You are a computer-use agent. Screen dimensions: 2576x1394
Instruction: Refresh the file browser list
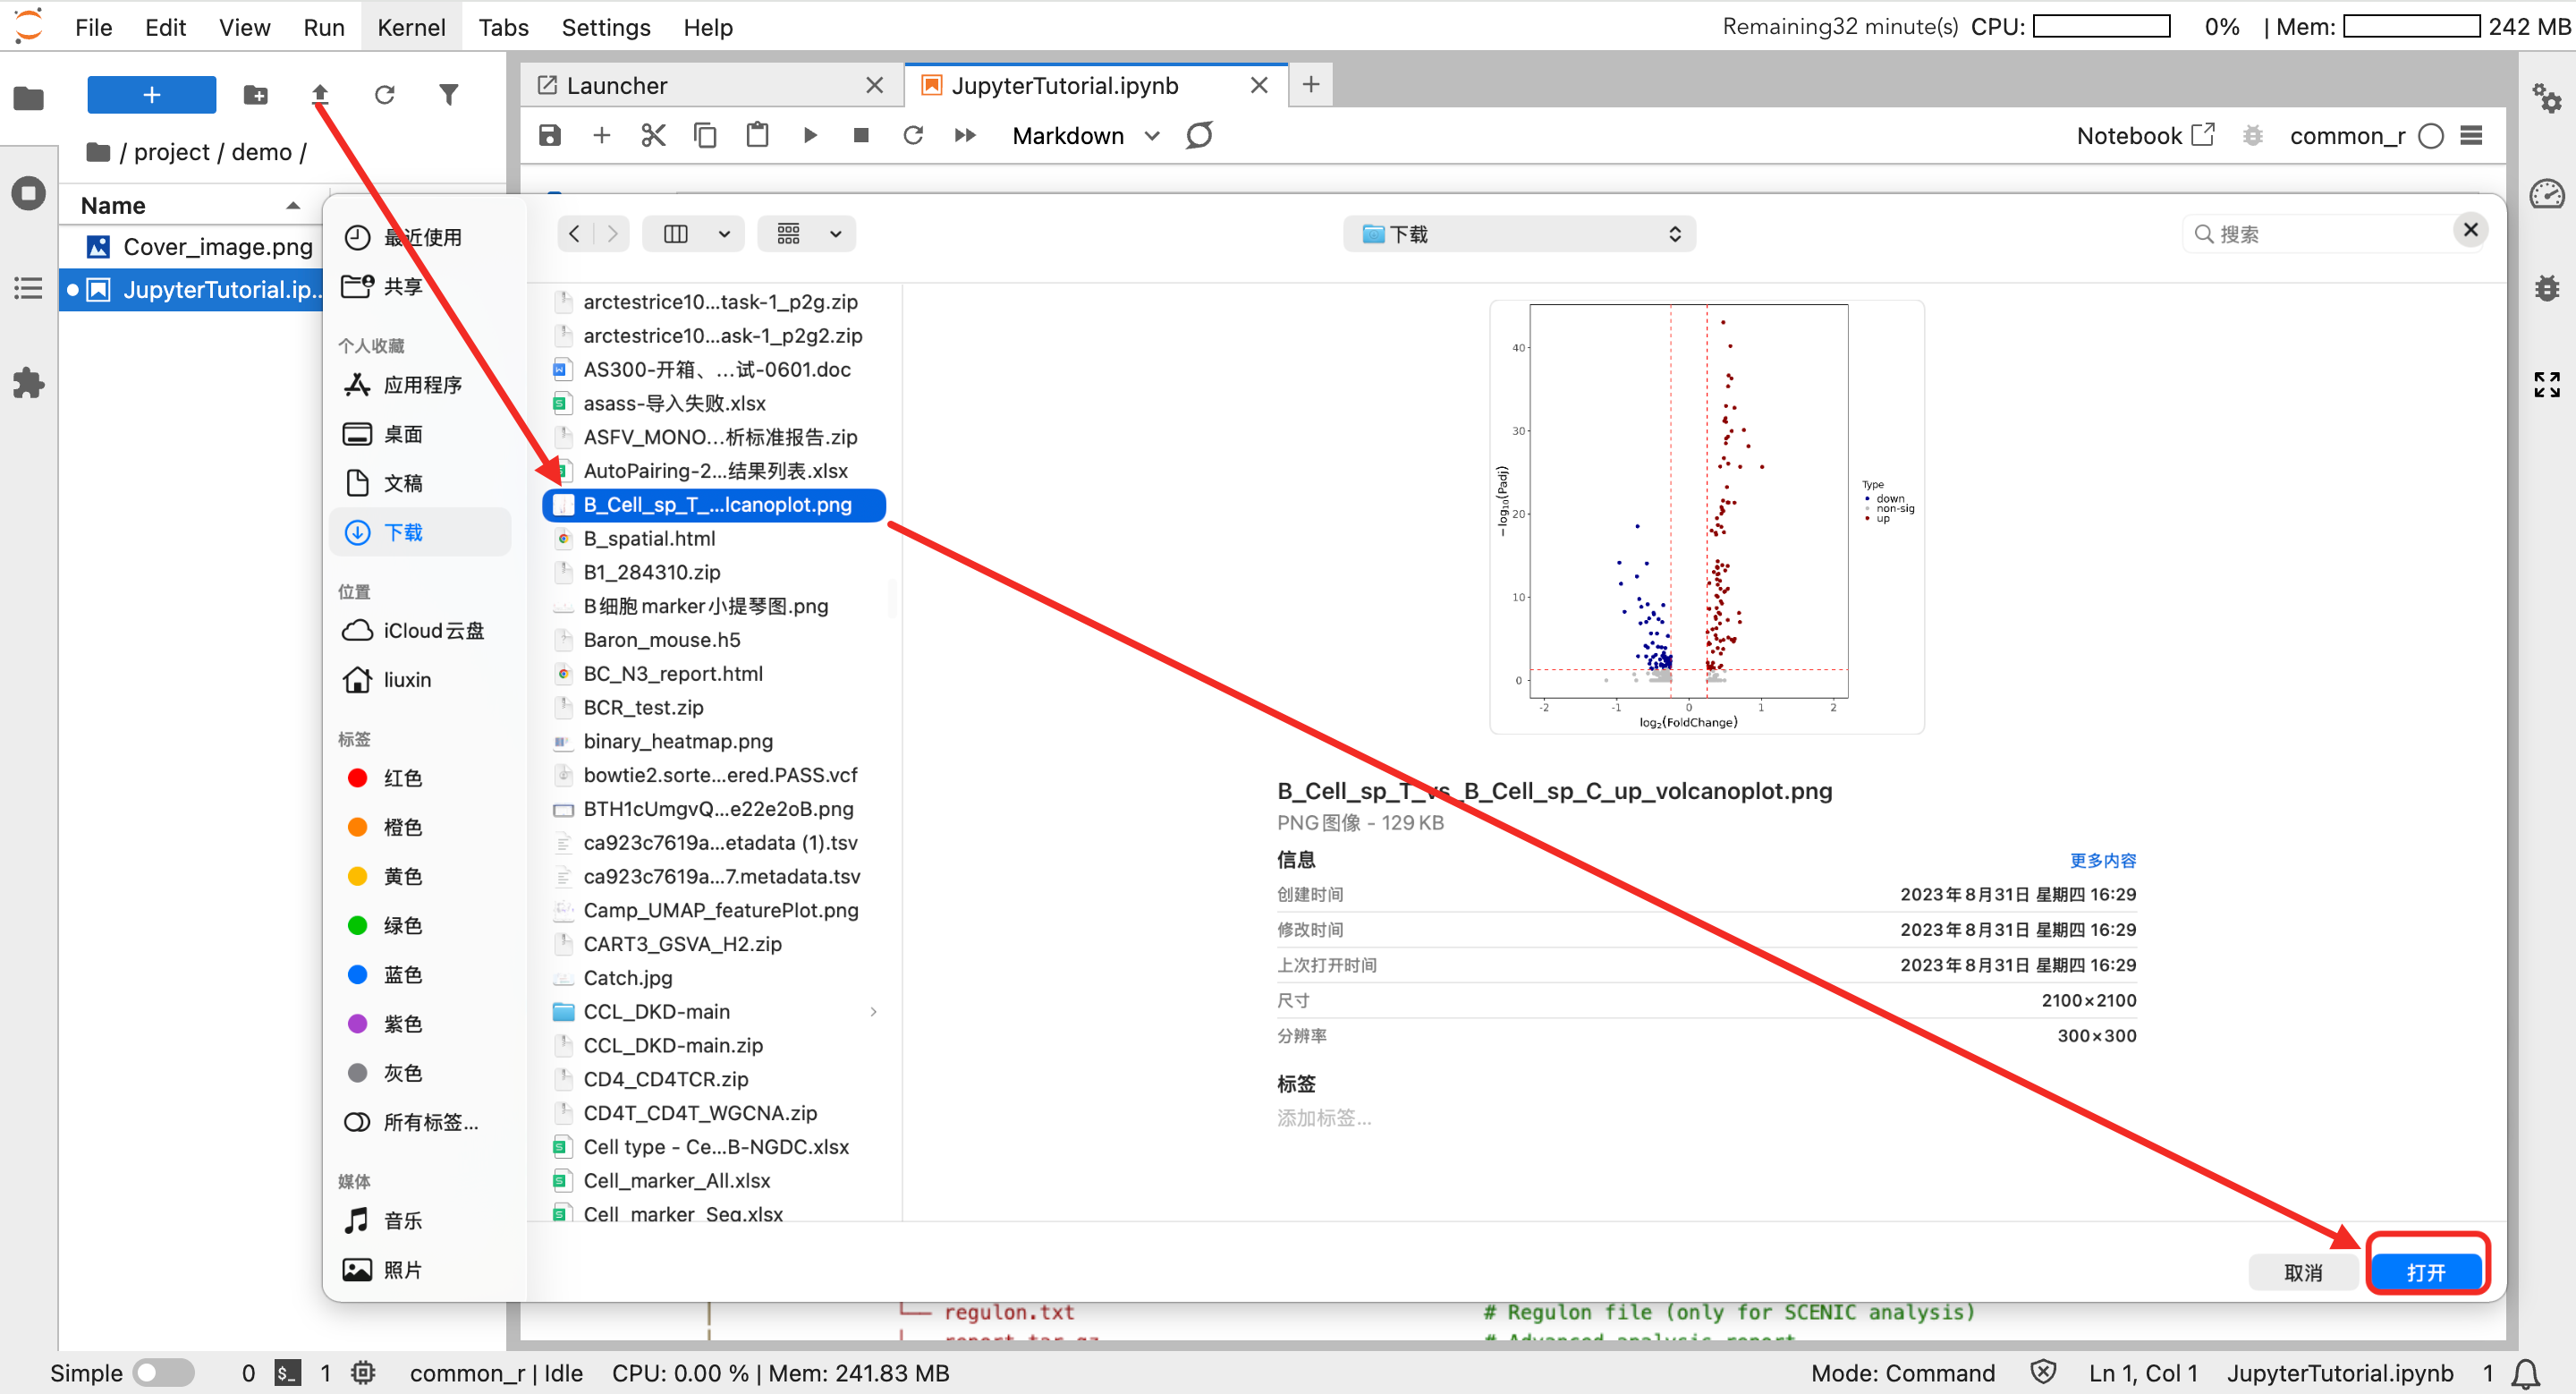(x=384, y=95)
